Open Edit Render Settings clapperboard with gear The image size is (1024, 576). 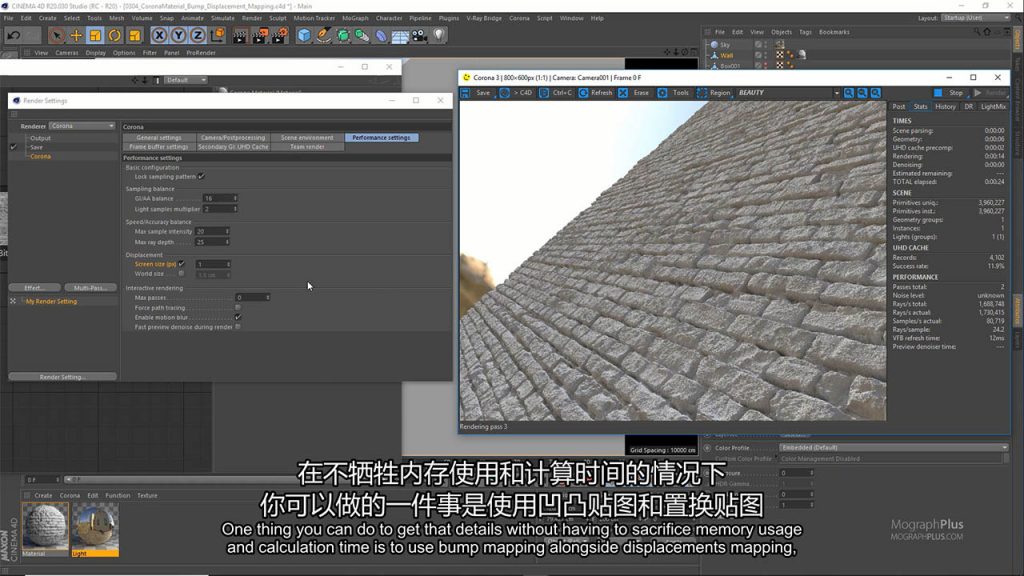pyautogui.click(x=280, y=35)
